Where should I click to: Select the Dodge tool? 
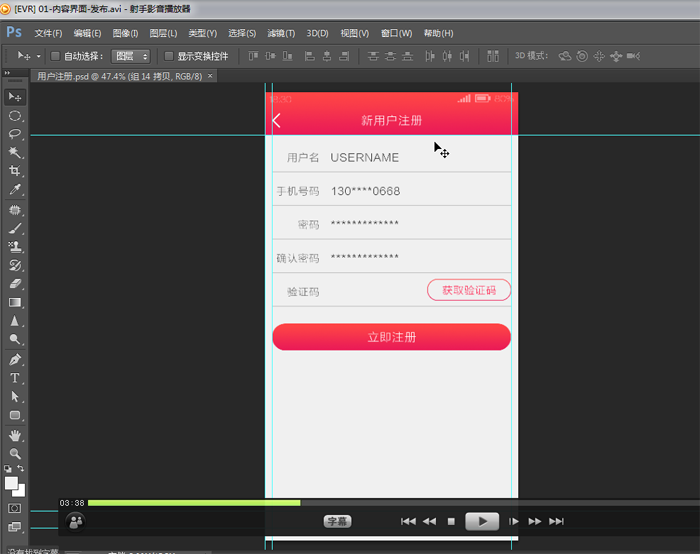(15, 339)
